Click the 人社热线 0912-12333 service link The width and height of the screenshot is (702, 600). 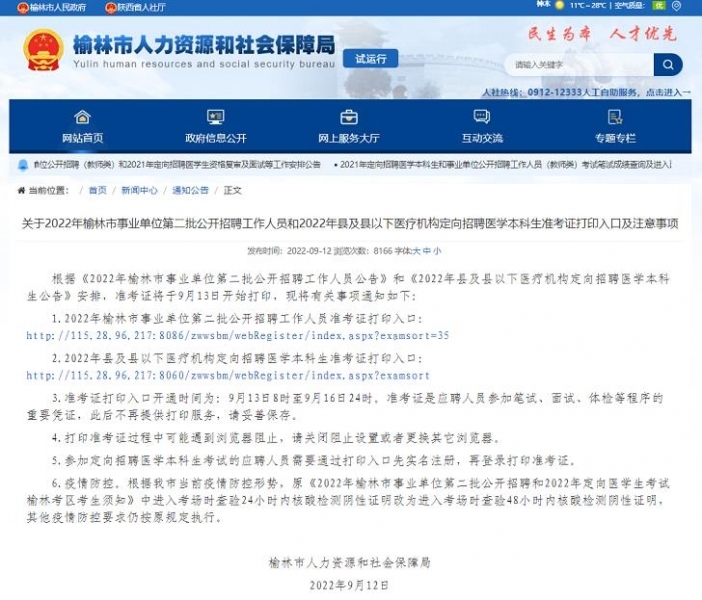586,92
